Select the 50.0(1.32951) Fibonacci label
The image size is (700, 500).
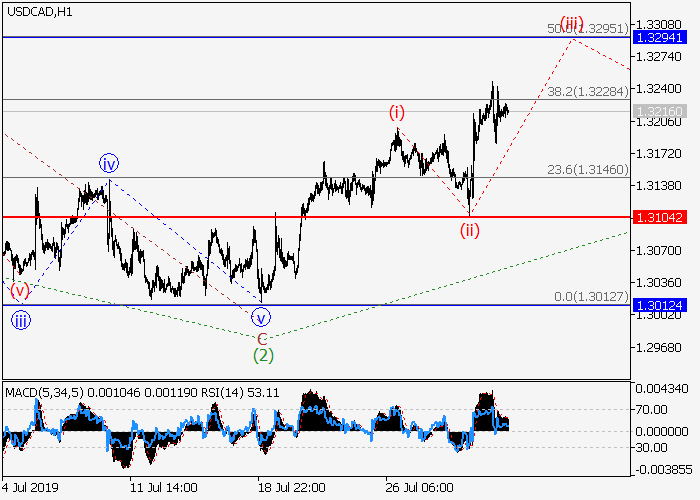[x=587, y=29]
